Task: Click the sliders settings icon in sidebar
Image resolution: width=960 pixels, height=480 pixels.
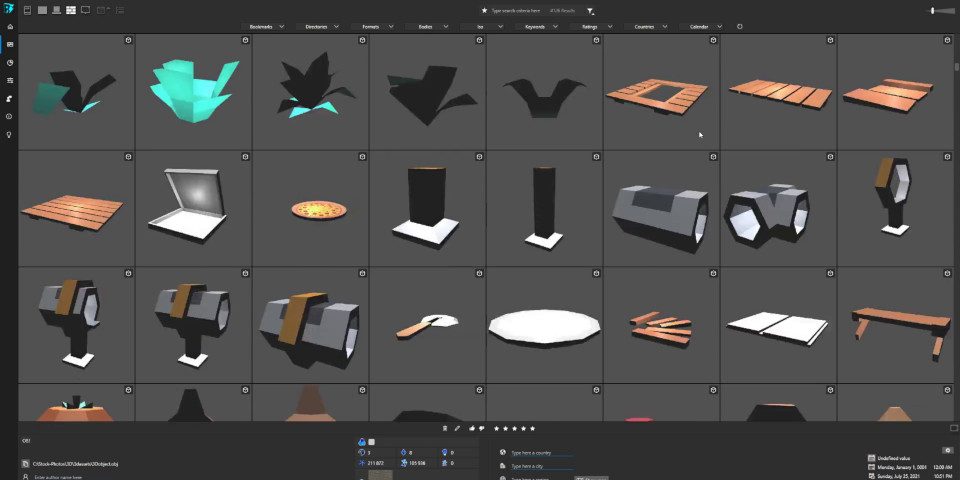Action: [x=9, y=80]
